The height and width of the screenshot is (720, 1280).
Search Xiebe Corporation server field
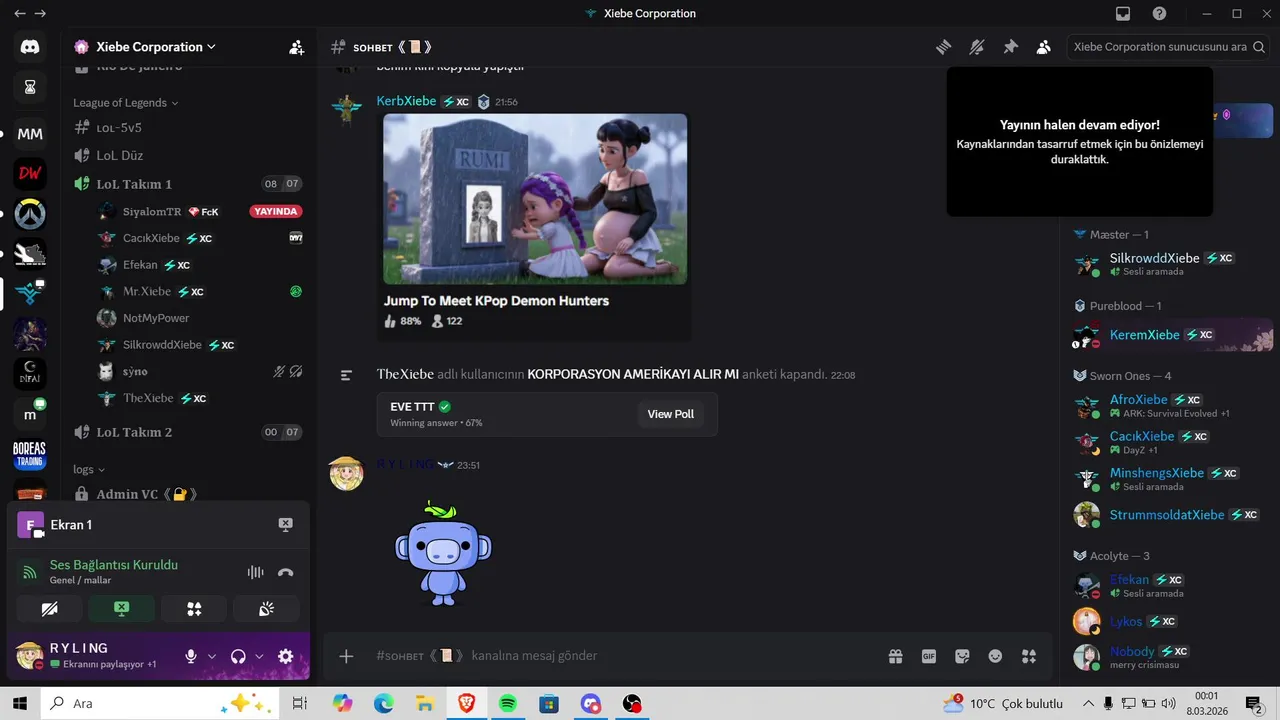[1166, 47]
